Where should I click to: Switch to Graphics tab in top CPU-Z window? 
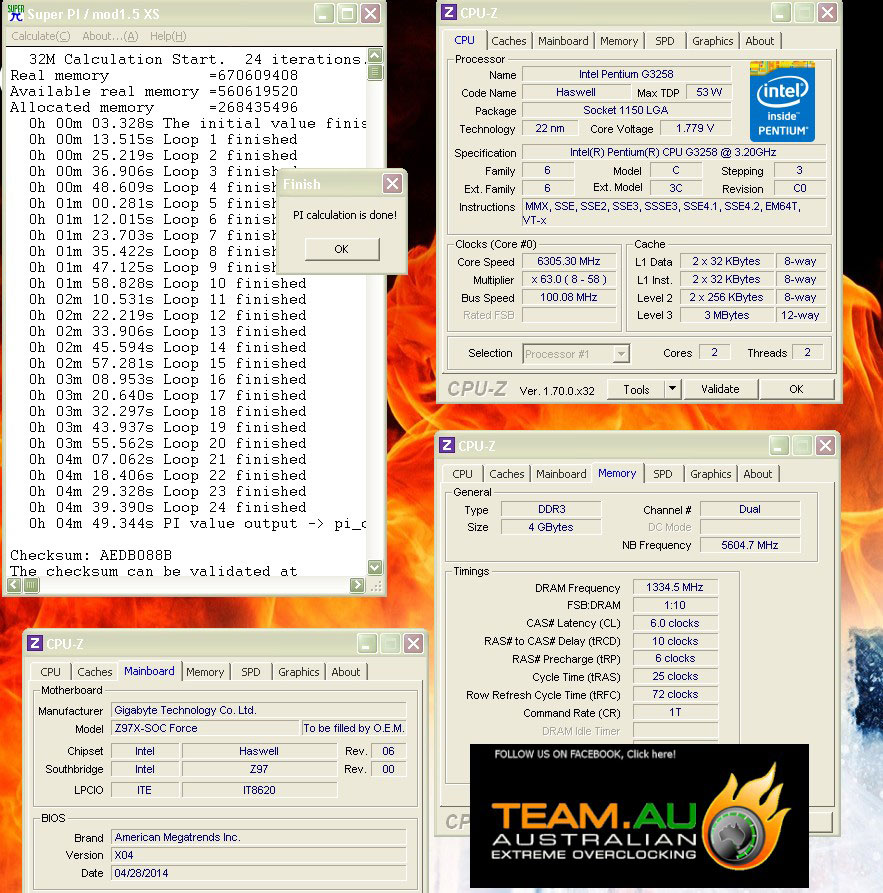coord(712,41)
